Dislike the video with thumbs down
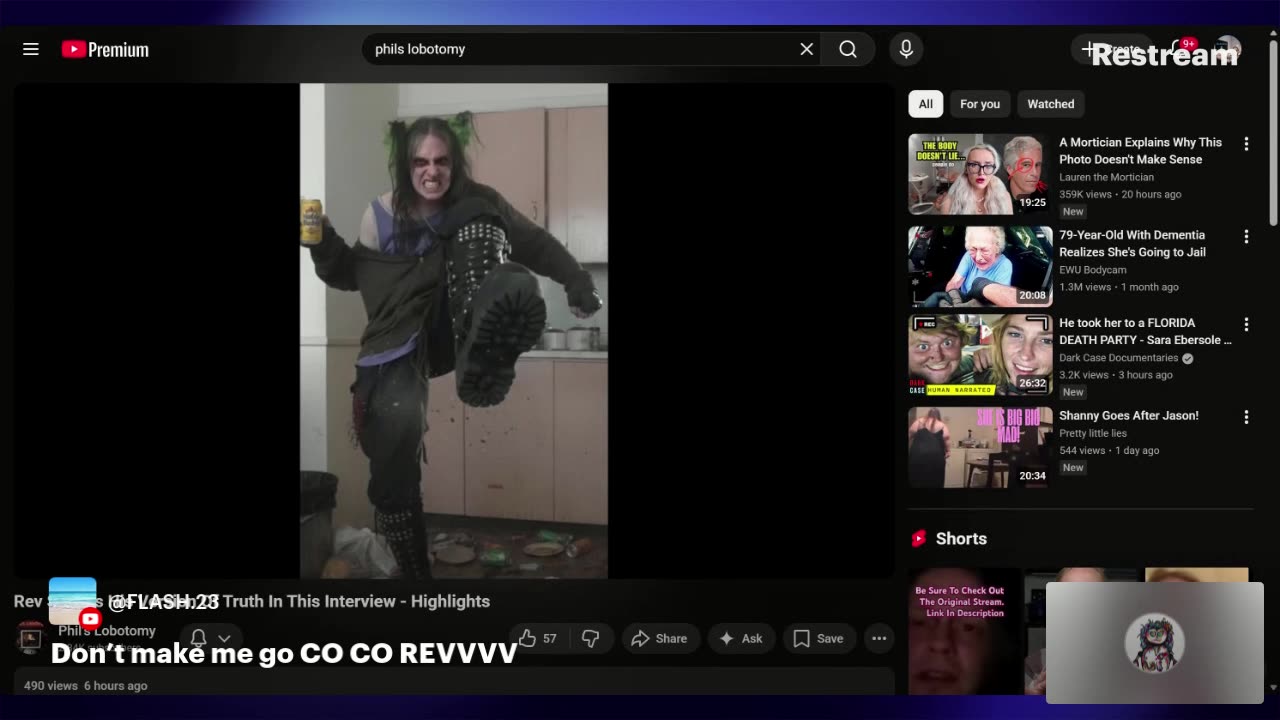This screenshot has width=1280, height=720. (x=590, y=638)
